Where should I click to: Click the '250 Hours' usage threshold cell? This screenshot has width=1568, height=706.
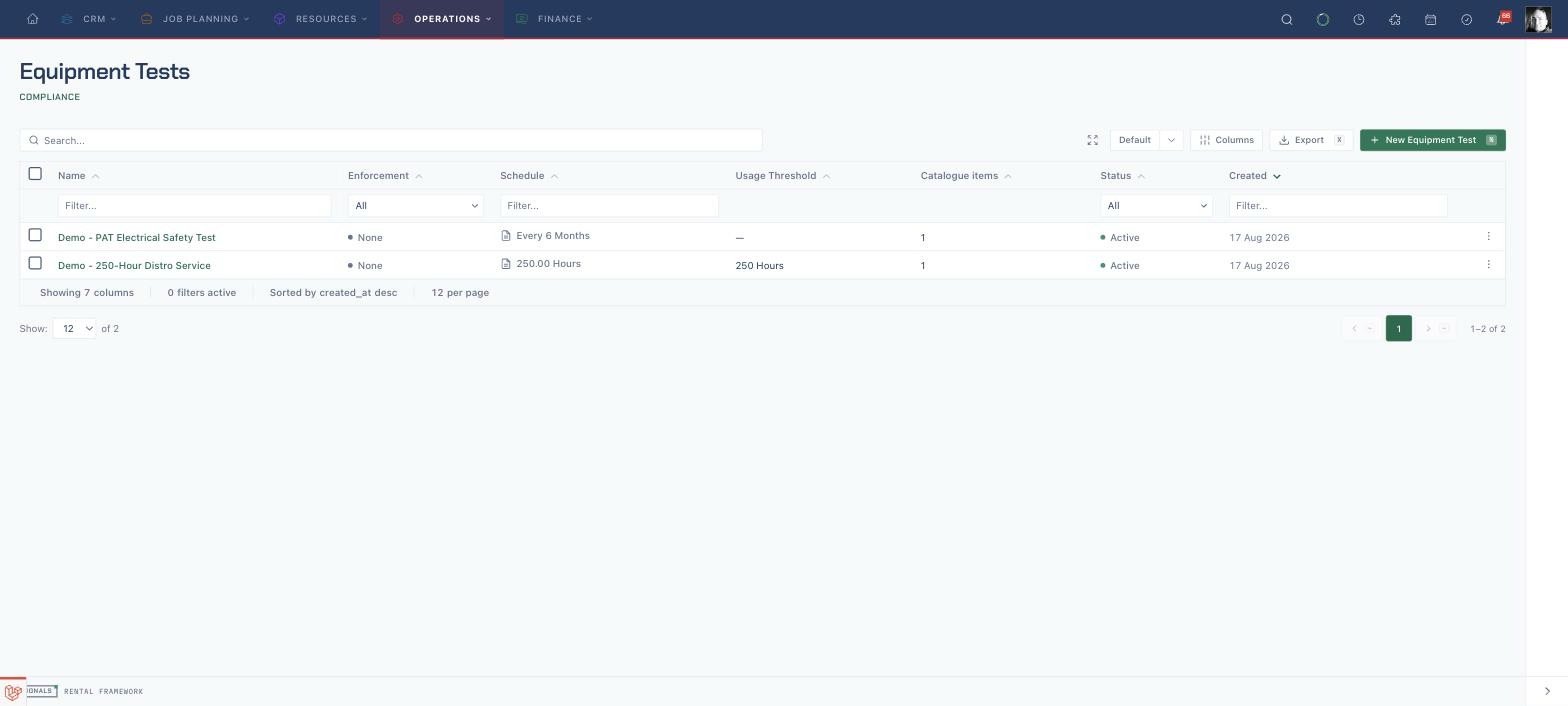coord(759,265)
